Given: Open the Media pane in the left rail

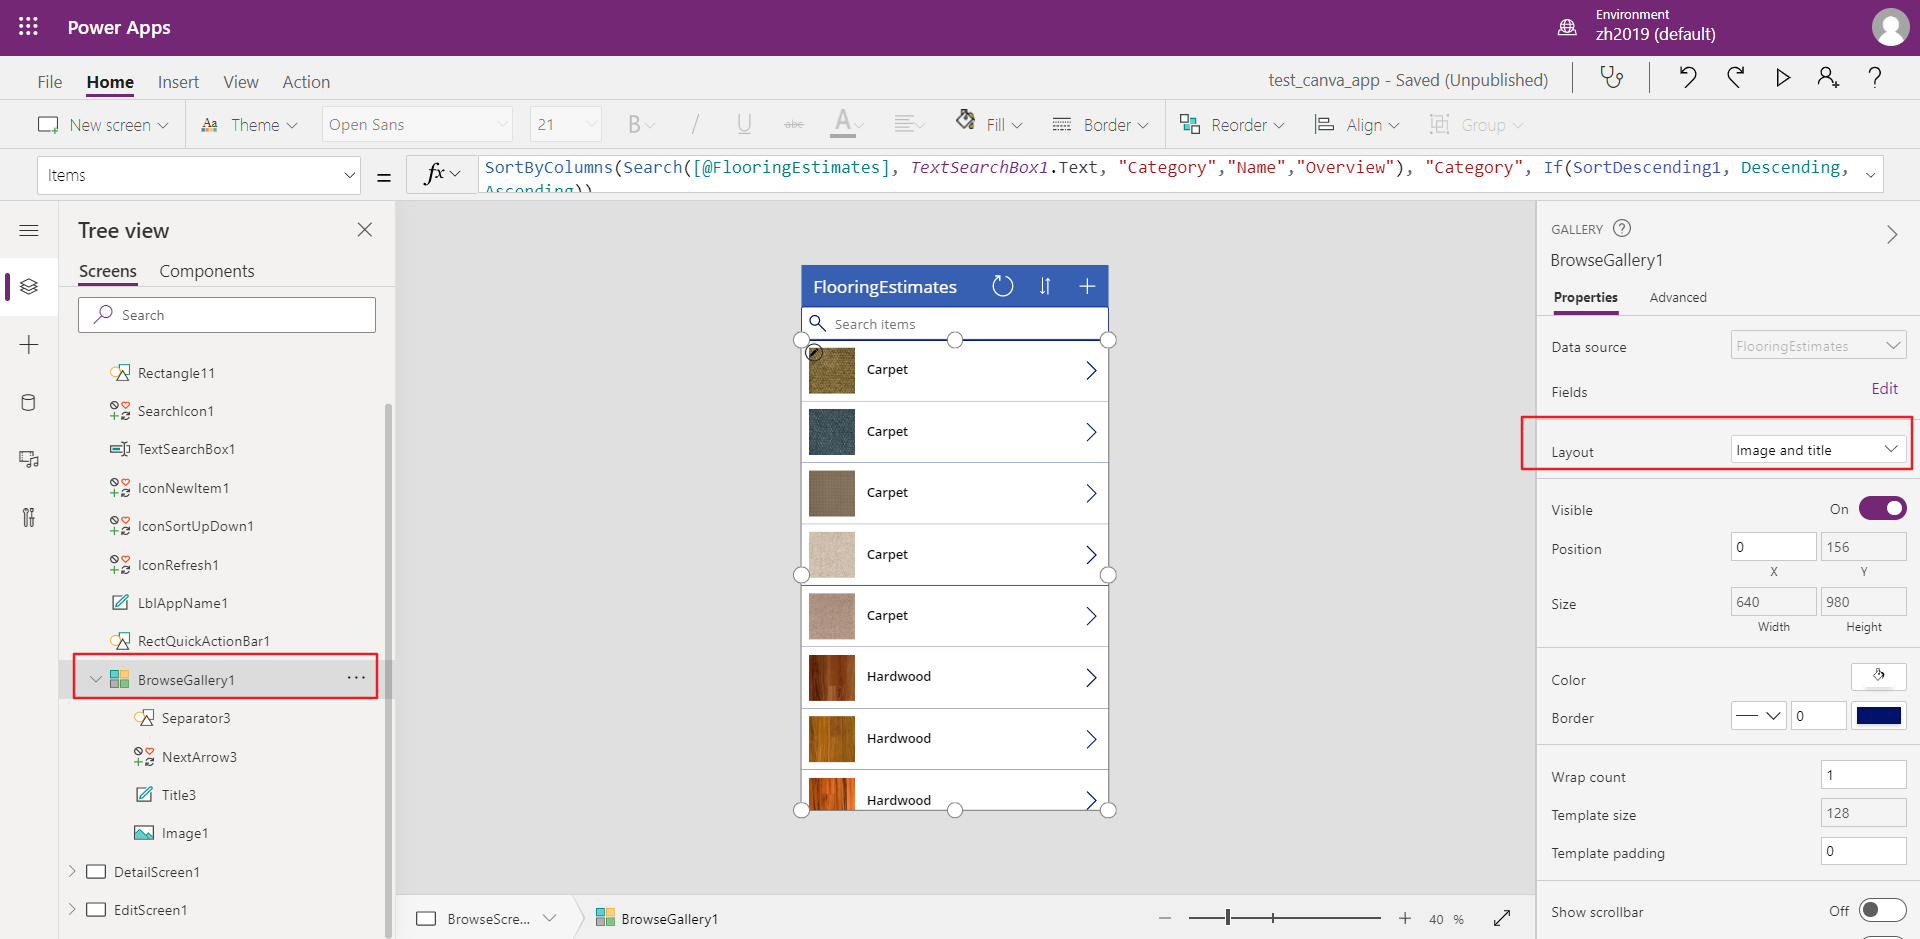Looking at the screenshot, I should point(29,459).
